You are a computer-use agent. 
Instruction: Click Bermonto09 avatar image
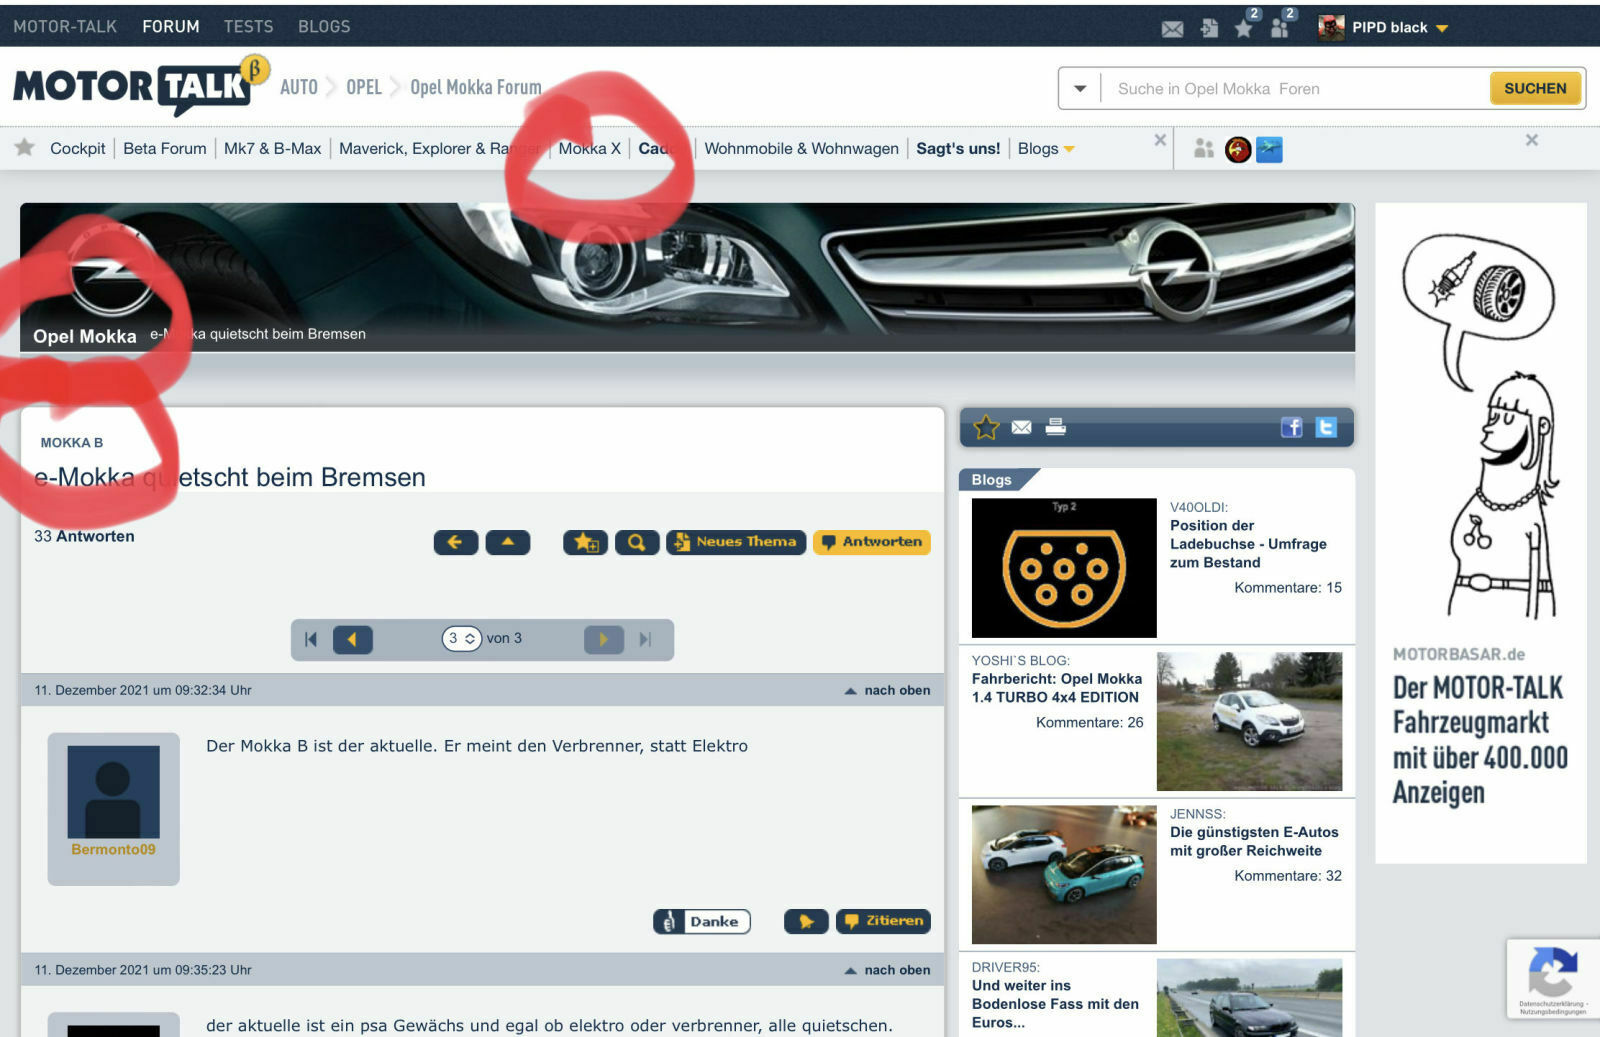(x=113, y=791)
